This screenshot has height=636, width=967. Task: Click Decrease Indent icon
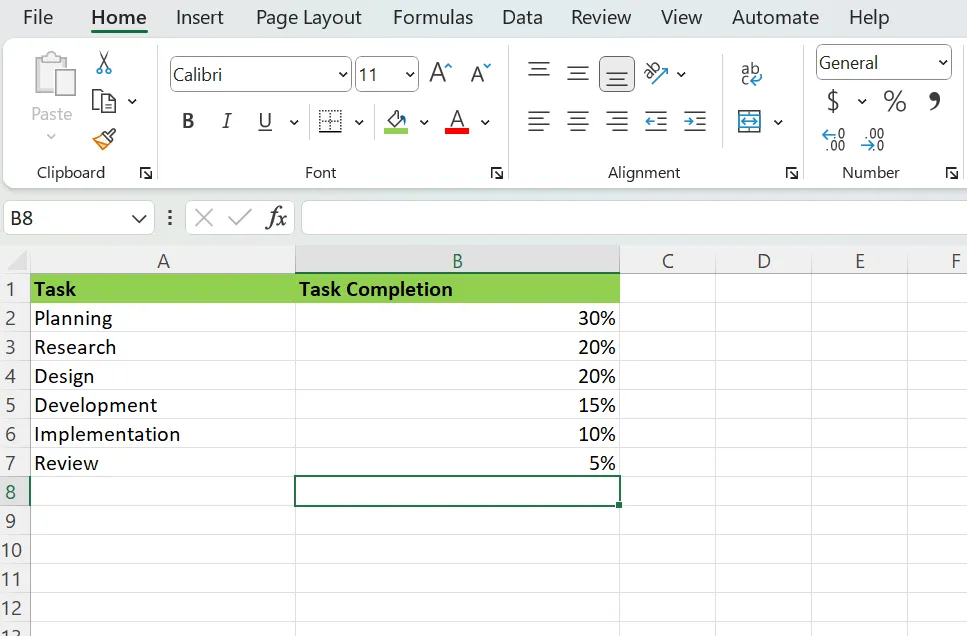pos(656,121)
